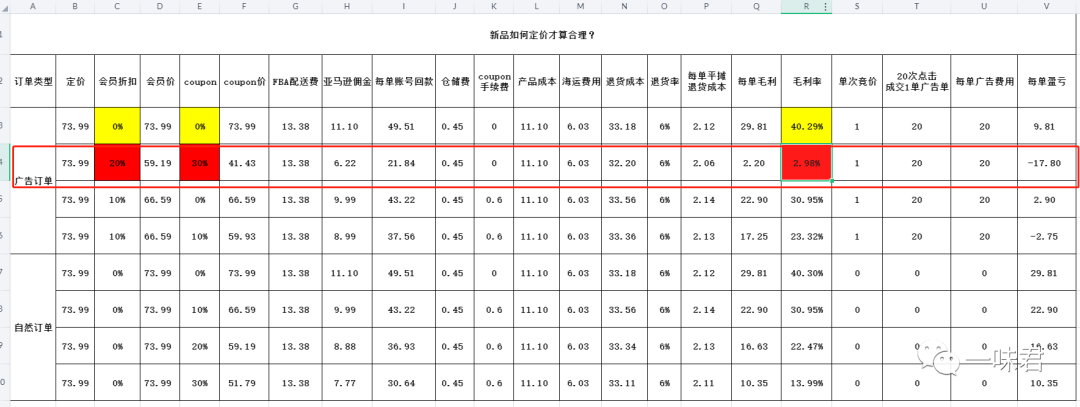Image resolution: width=1080 pixels, height=407 pixels.
Task: Click the 17.25 gross profit cell
Action: coord(757,236)
